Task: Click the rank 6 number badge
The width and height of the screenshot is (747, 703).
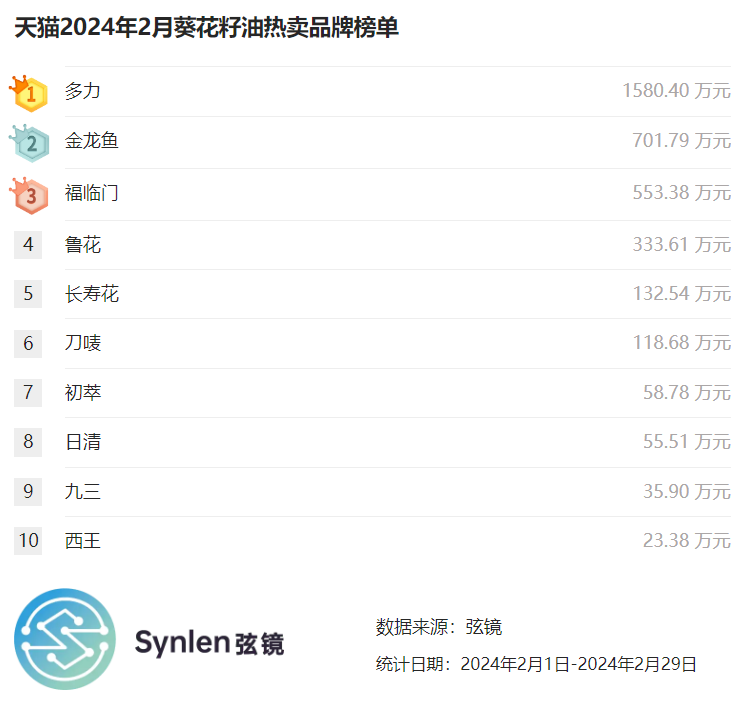Action: (x=28, y=343)
